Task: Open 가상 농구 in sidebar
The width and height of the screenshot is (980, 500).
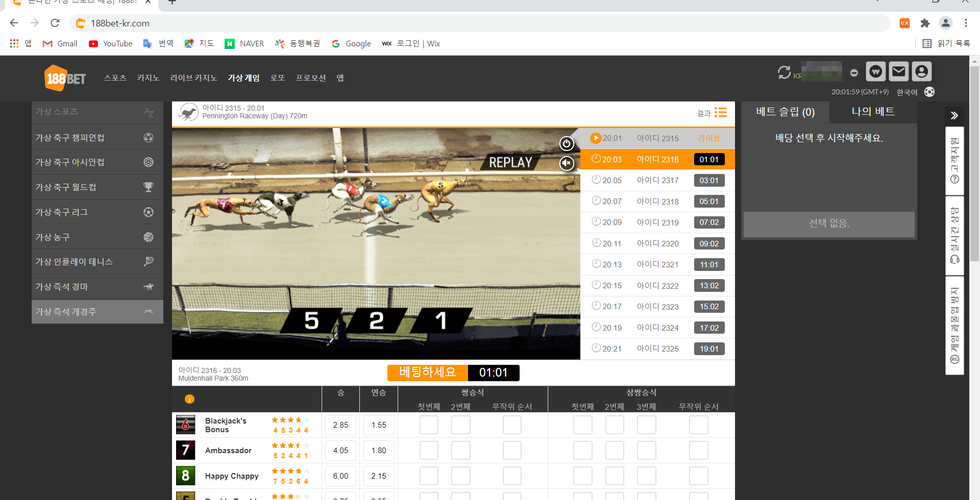Action: click(x=97, y=238)
